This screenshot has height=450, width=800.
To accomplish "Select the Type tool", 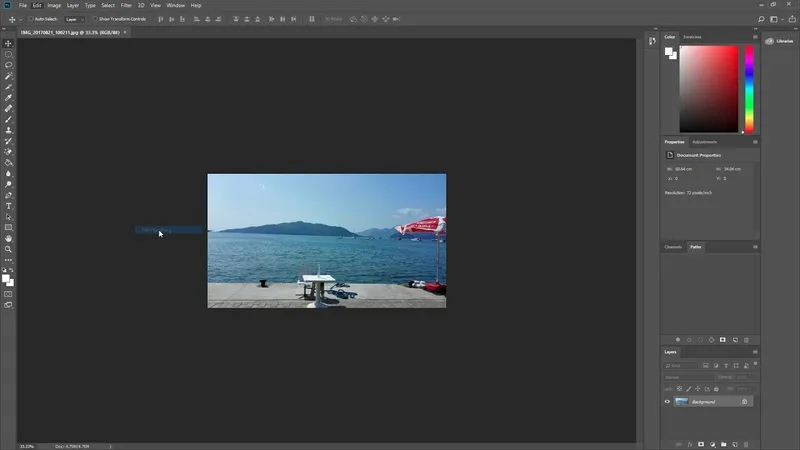I will (9, 205).
